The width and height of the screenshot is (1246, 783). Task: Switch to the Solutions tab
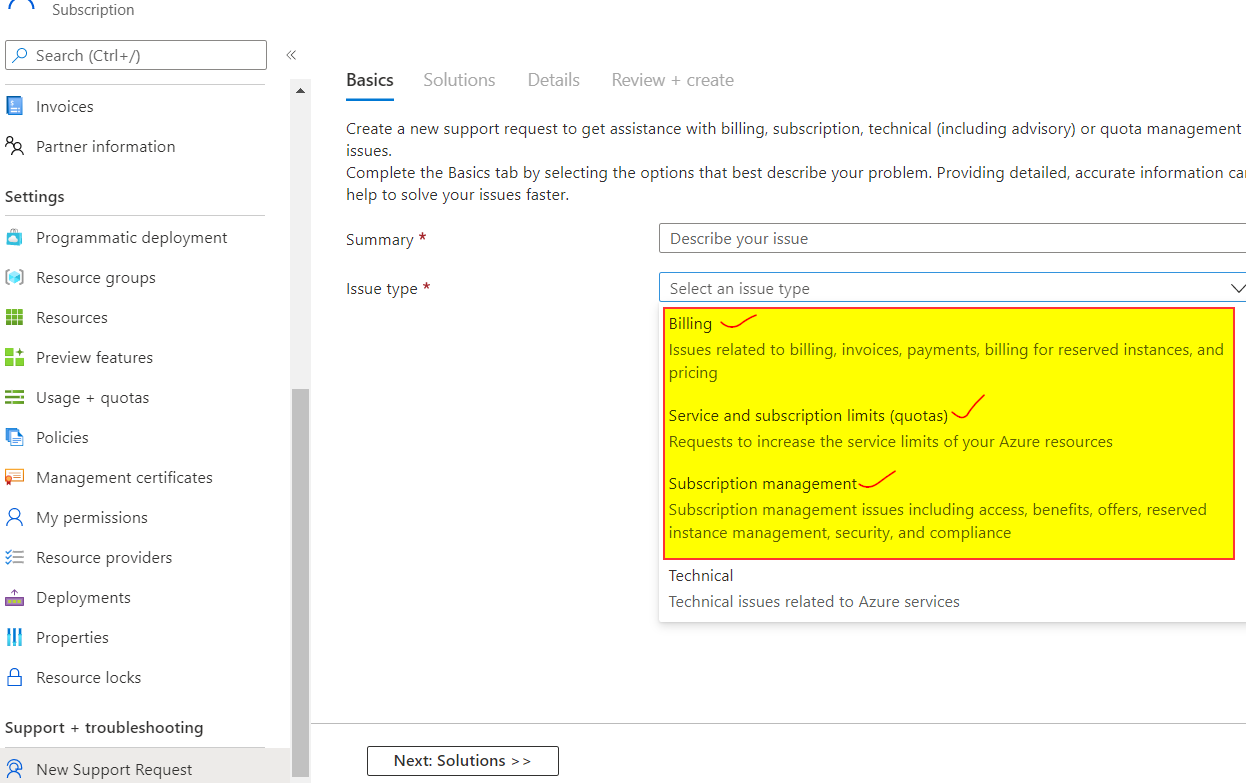tap(459, 79)
